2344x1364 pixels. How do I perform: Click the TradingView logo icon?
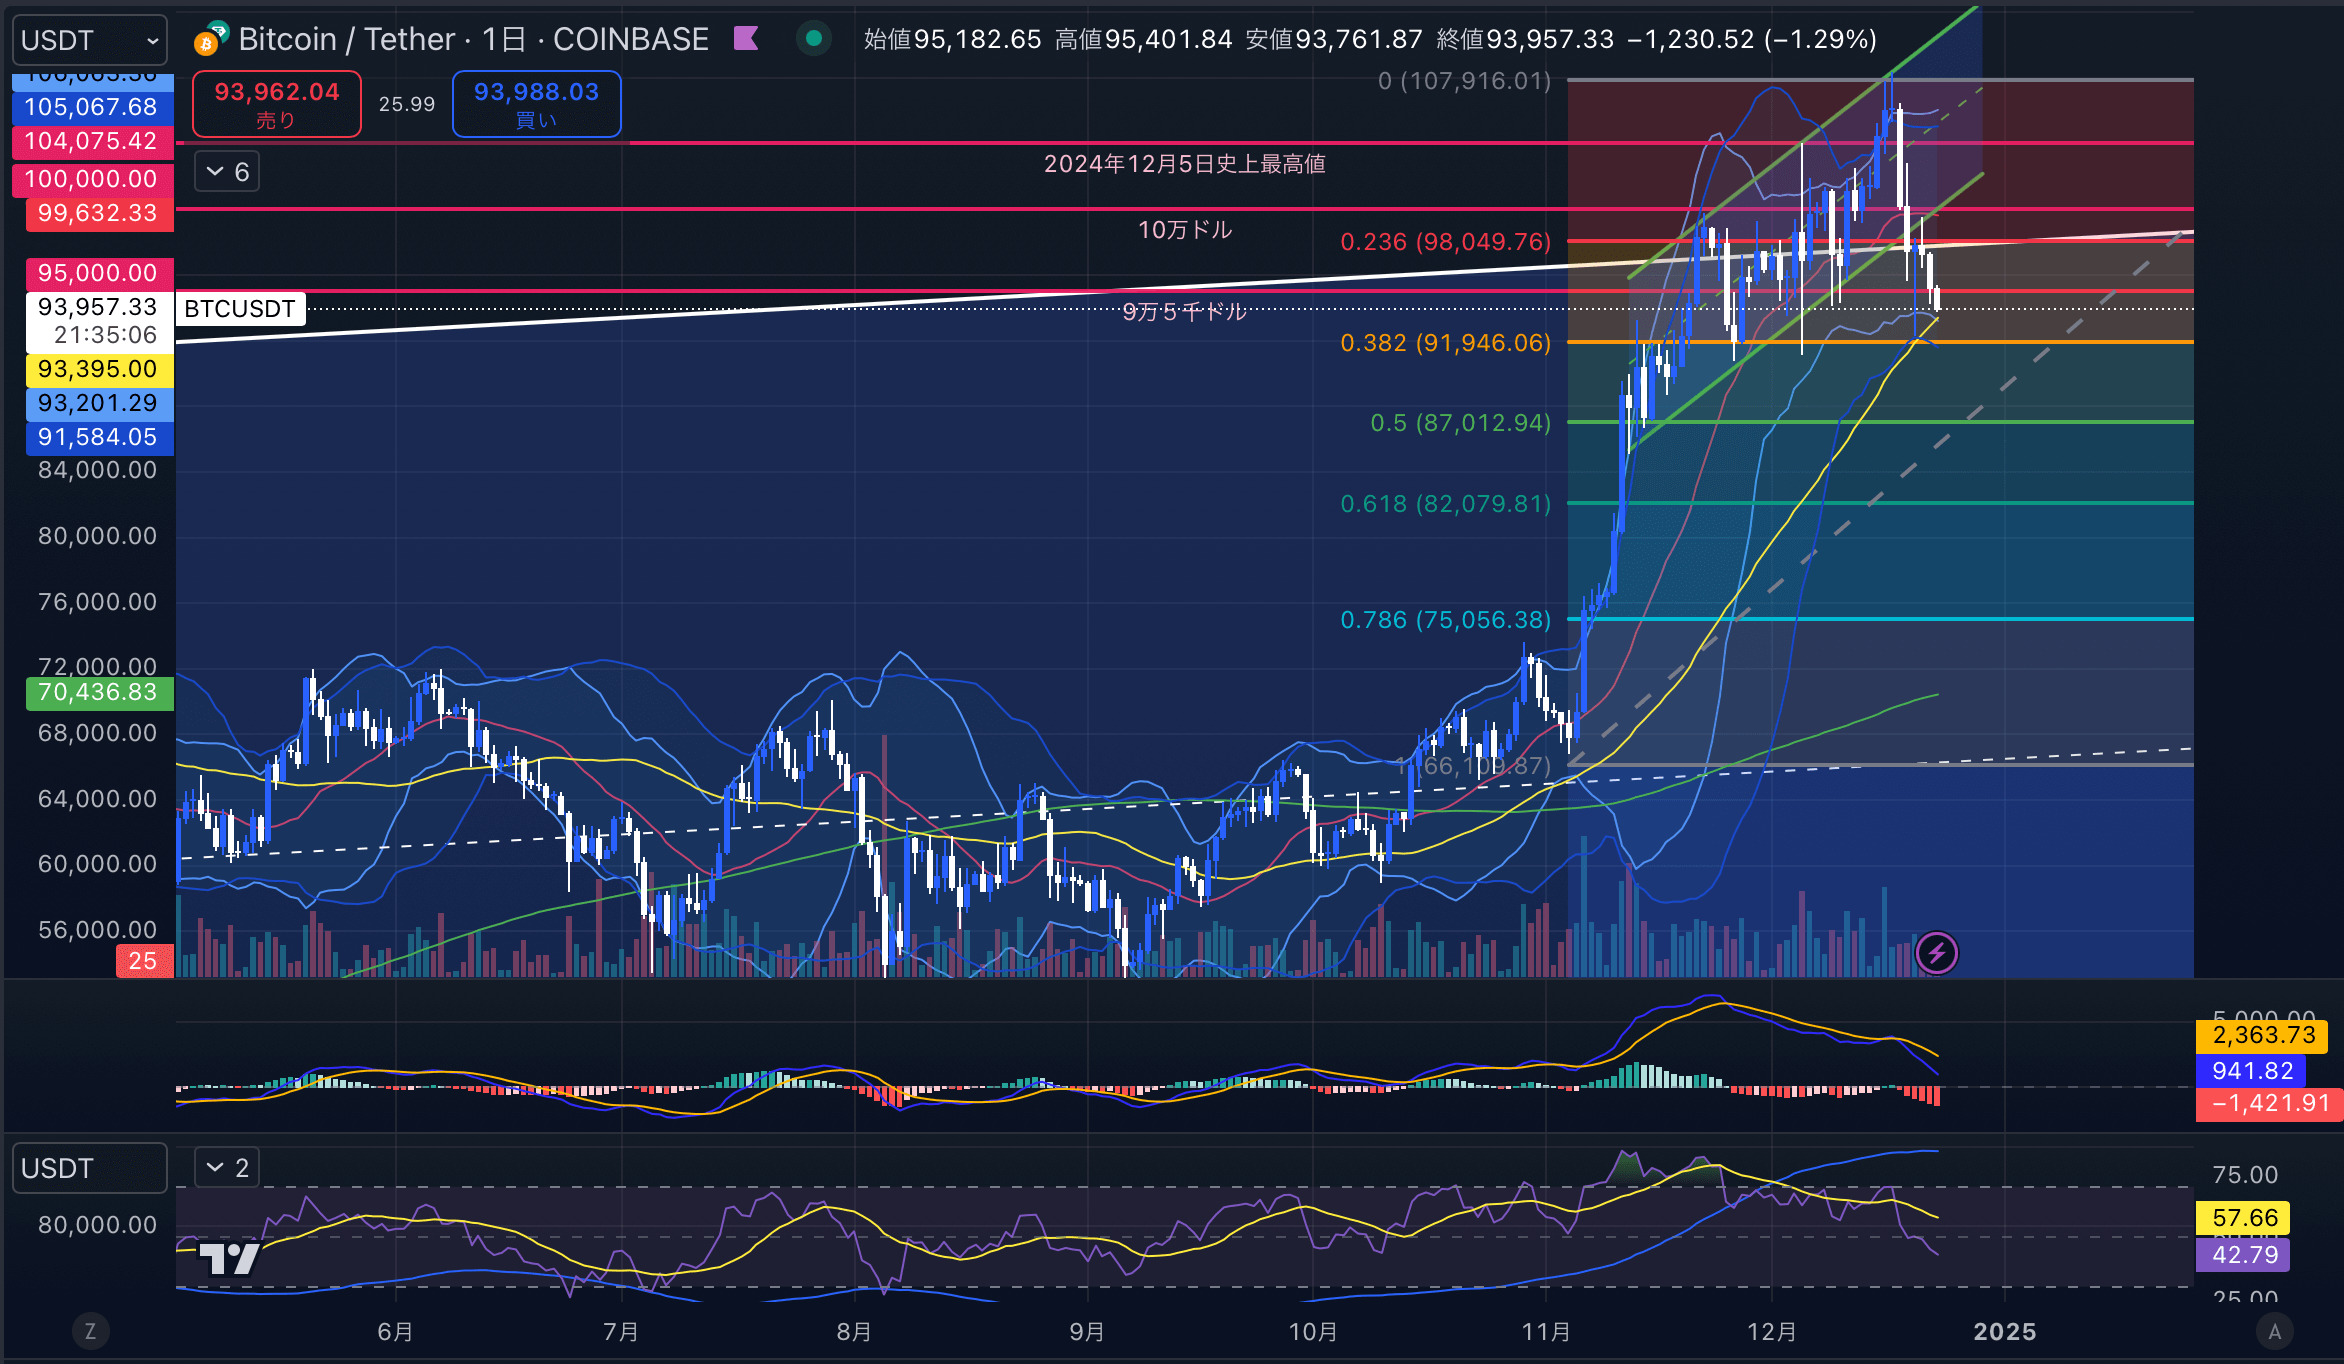tap(230, 1257)
